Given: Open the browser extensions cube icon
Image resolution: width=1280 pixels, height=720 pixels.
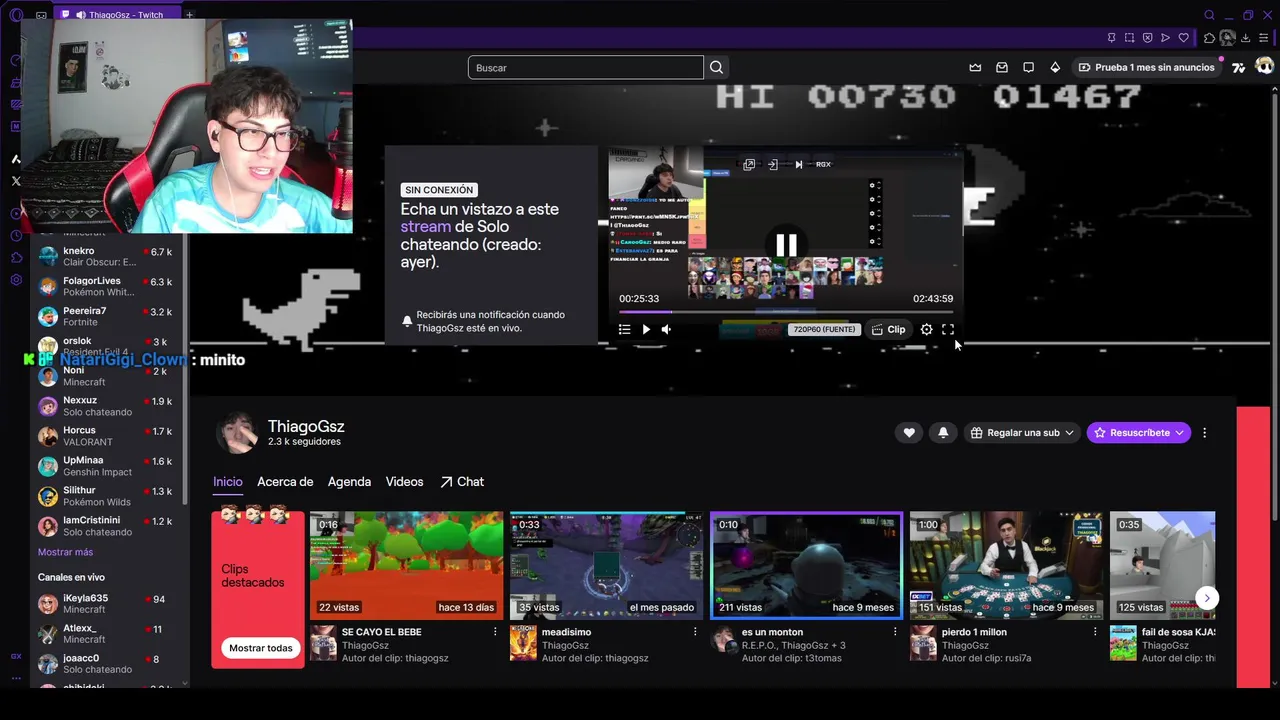Looking at the screenshot, I should pyautogui.click(x=1209, y=38).
